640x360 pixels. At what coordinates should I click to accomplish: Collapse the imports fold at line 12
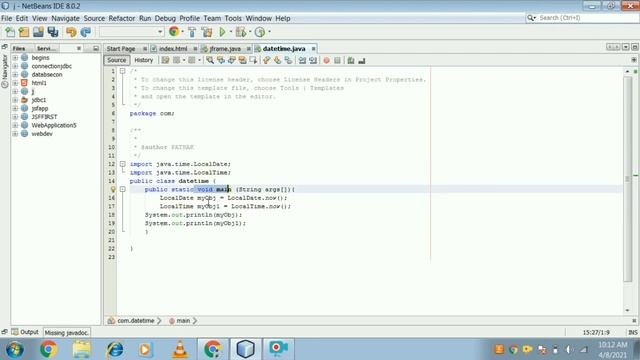click(x=122, y=164)
